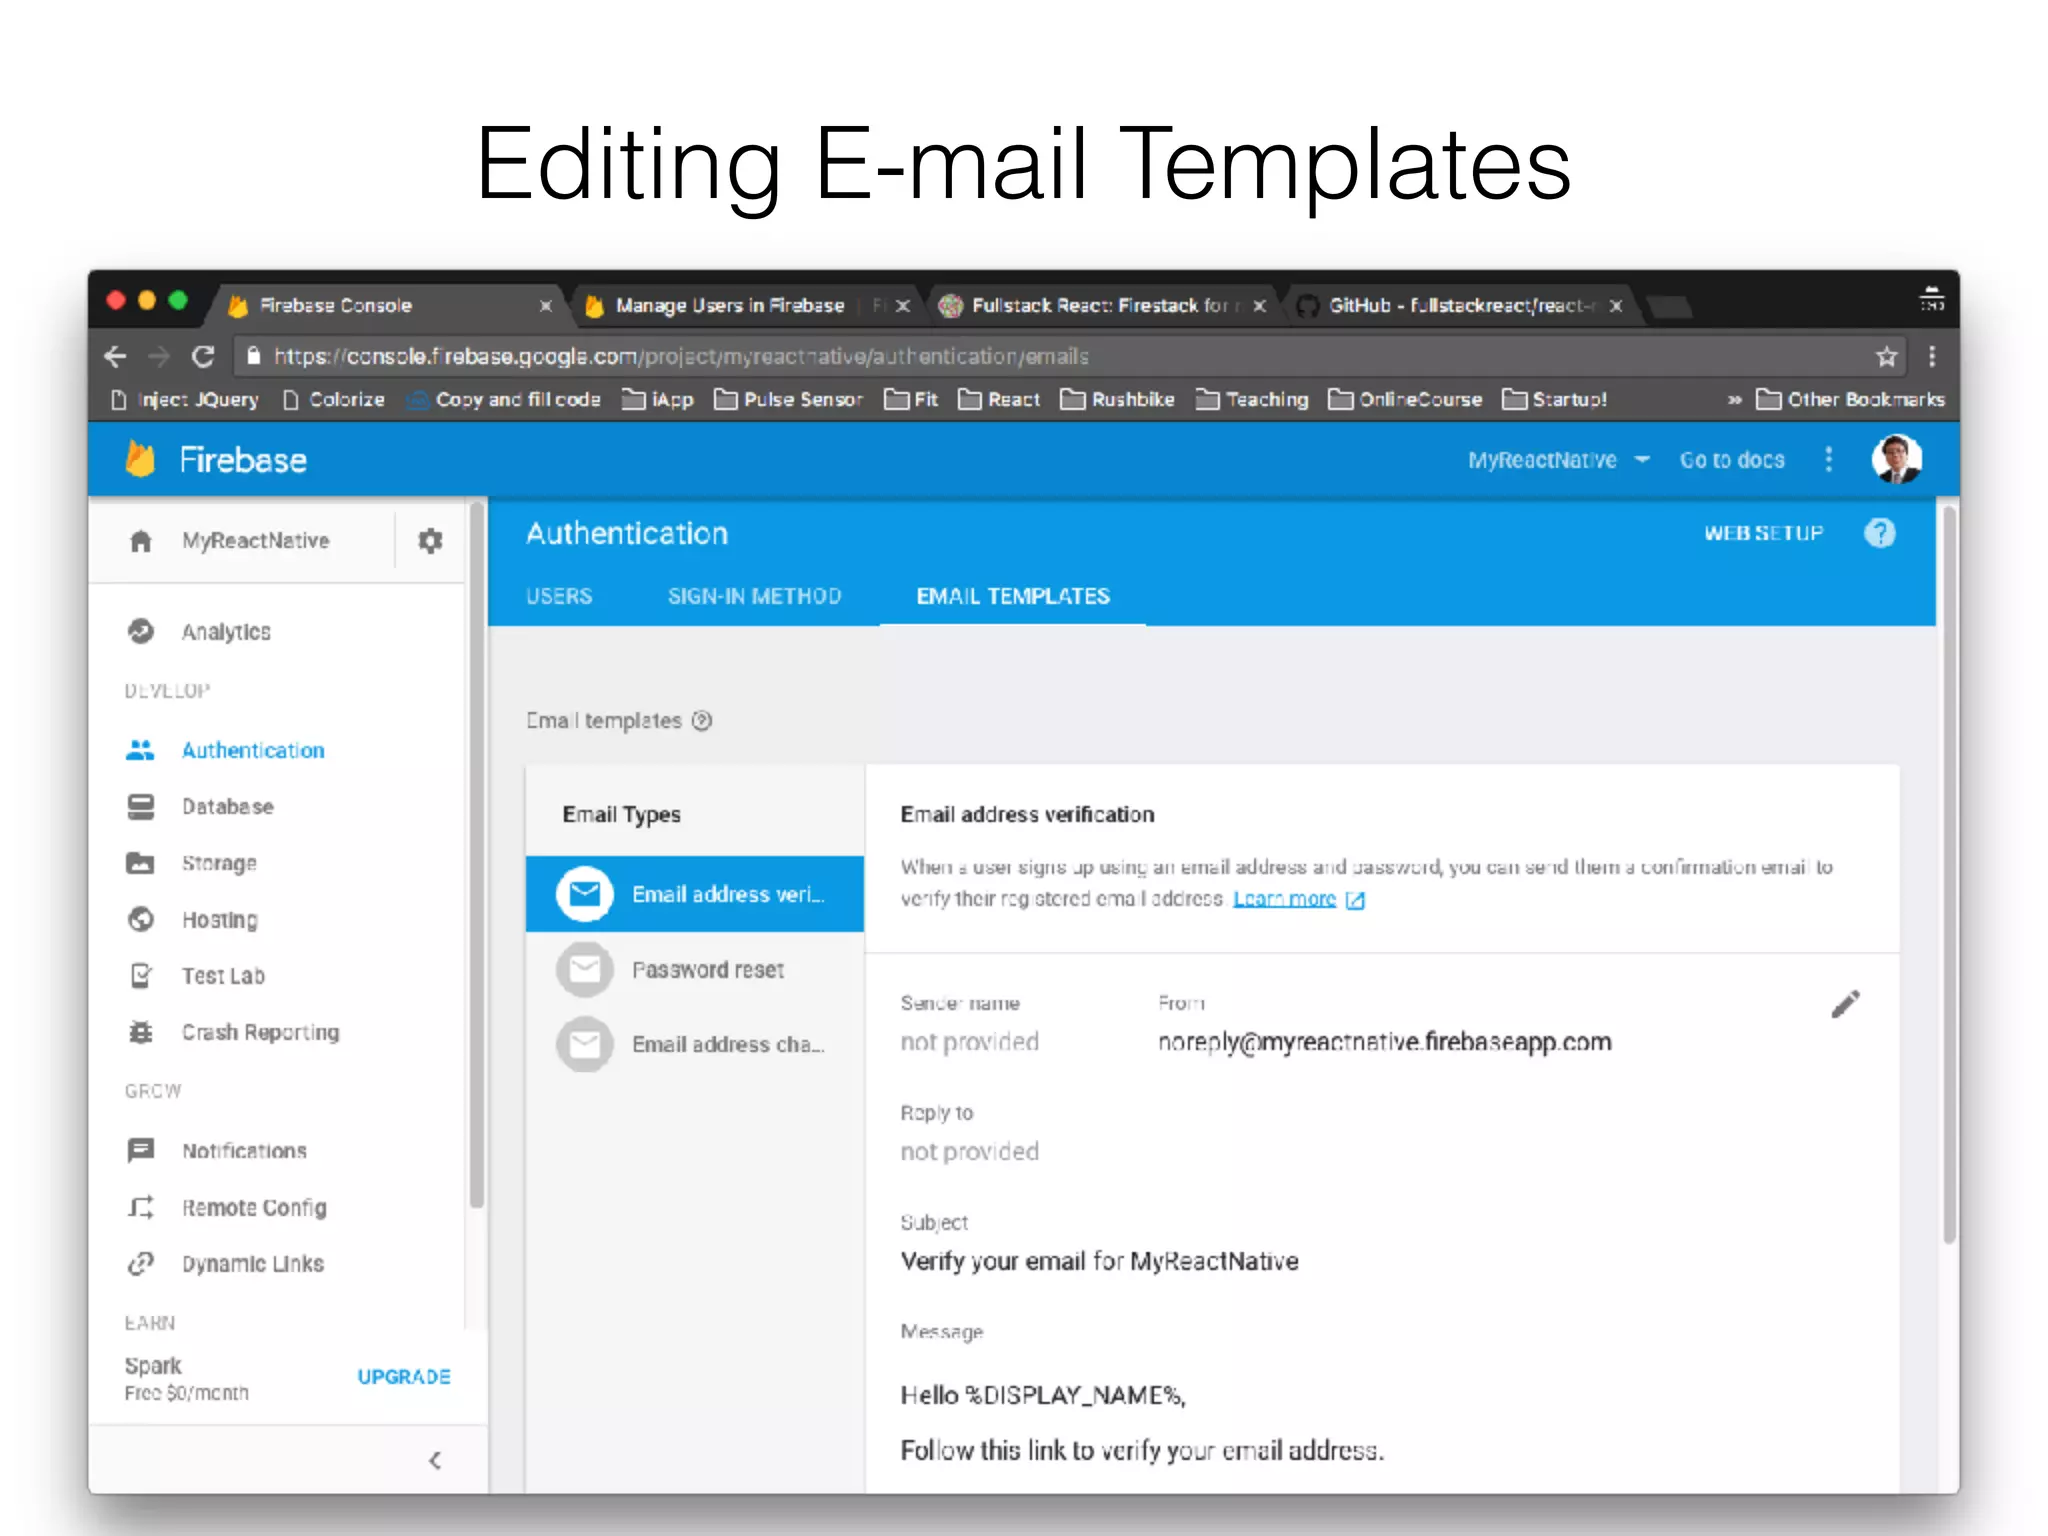Click the main page vertical scrollbar
The image size is (2048, 1536).
click(1949, 876)
